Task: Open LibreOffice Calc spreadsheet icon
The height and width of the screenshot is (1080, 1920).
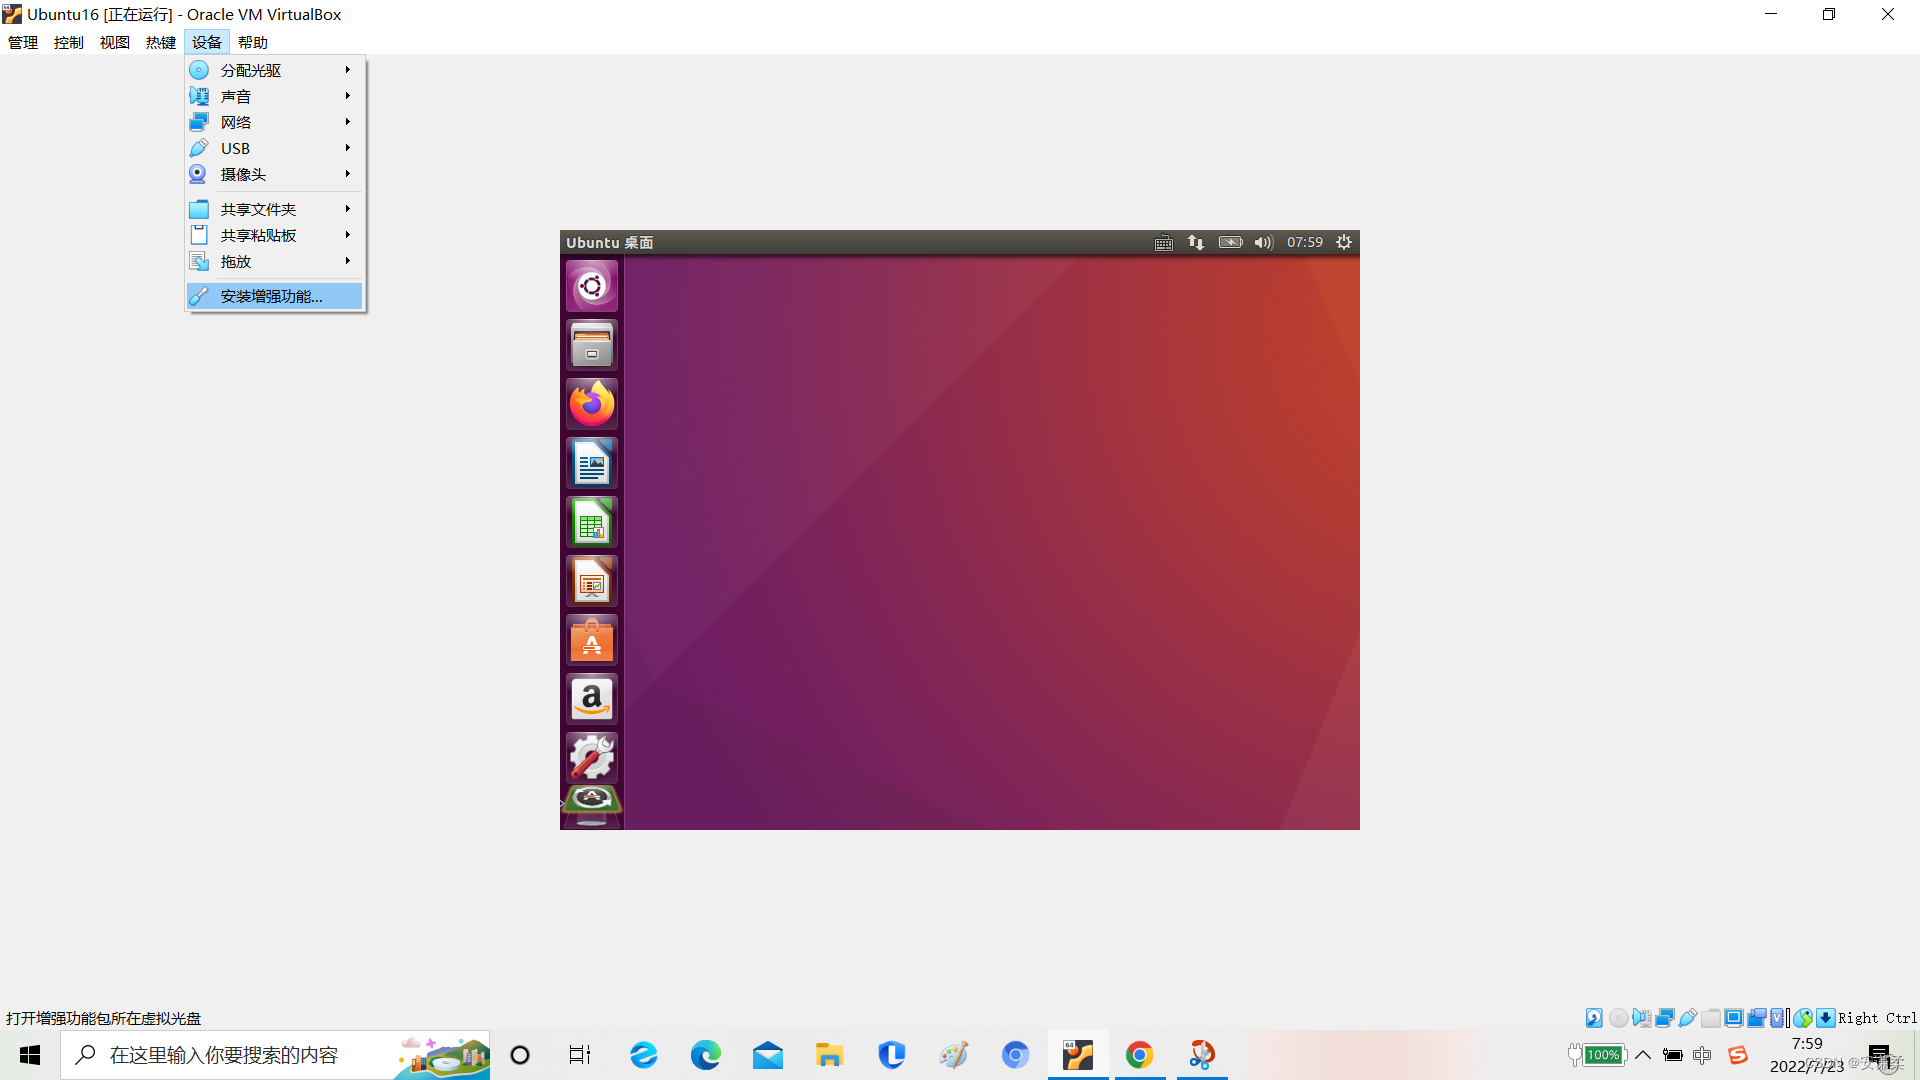Action: [x=592, y=522]
